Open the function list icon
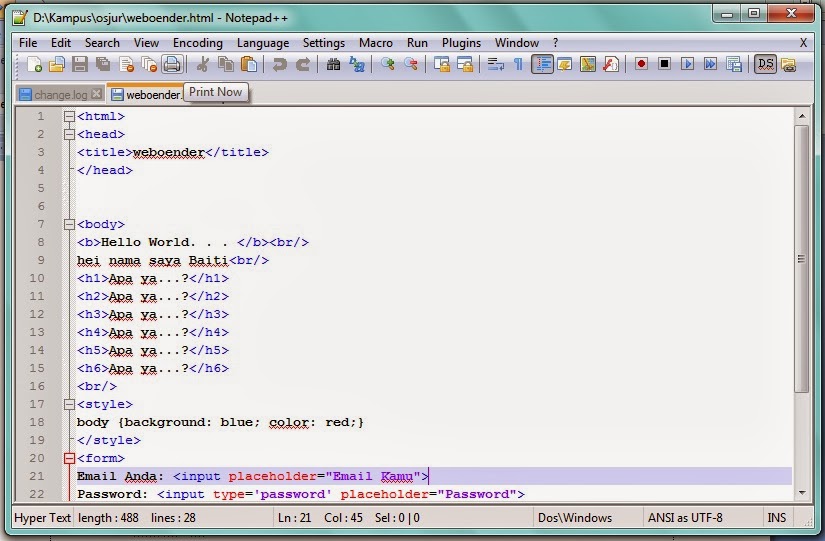The width and height of the screenshot is (825, 541). tap(611, 65)
